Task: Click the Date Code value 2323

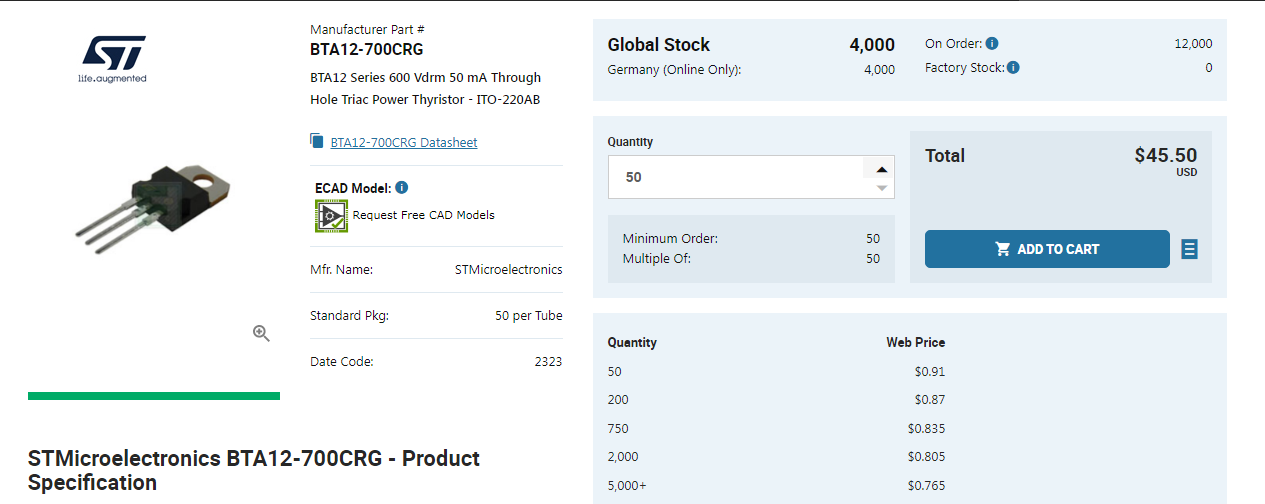Action: 548,362
